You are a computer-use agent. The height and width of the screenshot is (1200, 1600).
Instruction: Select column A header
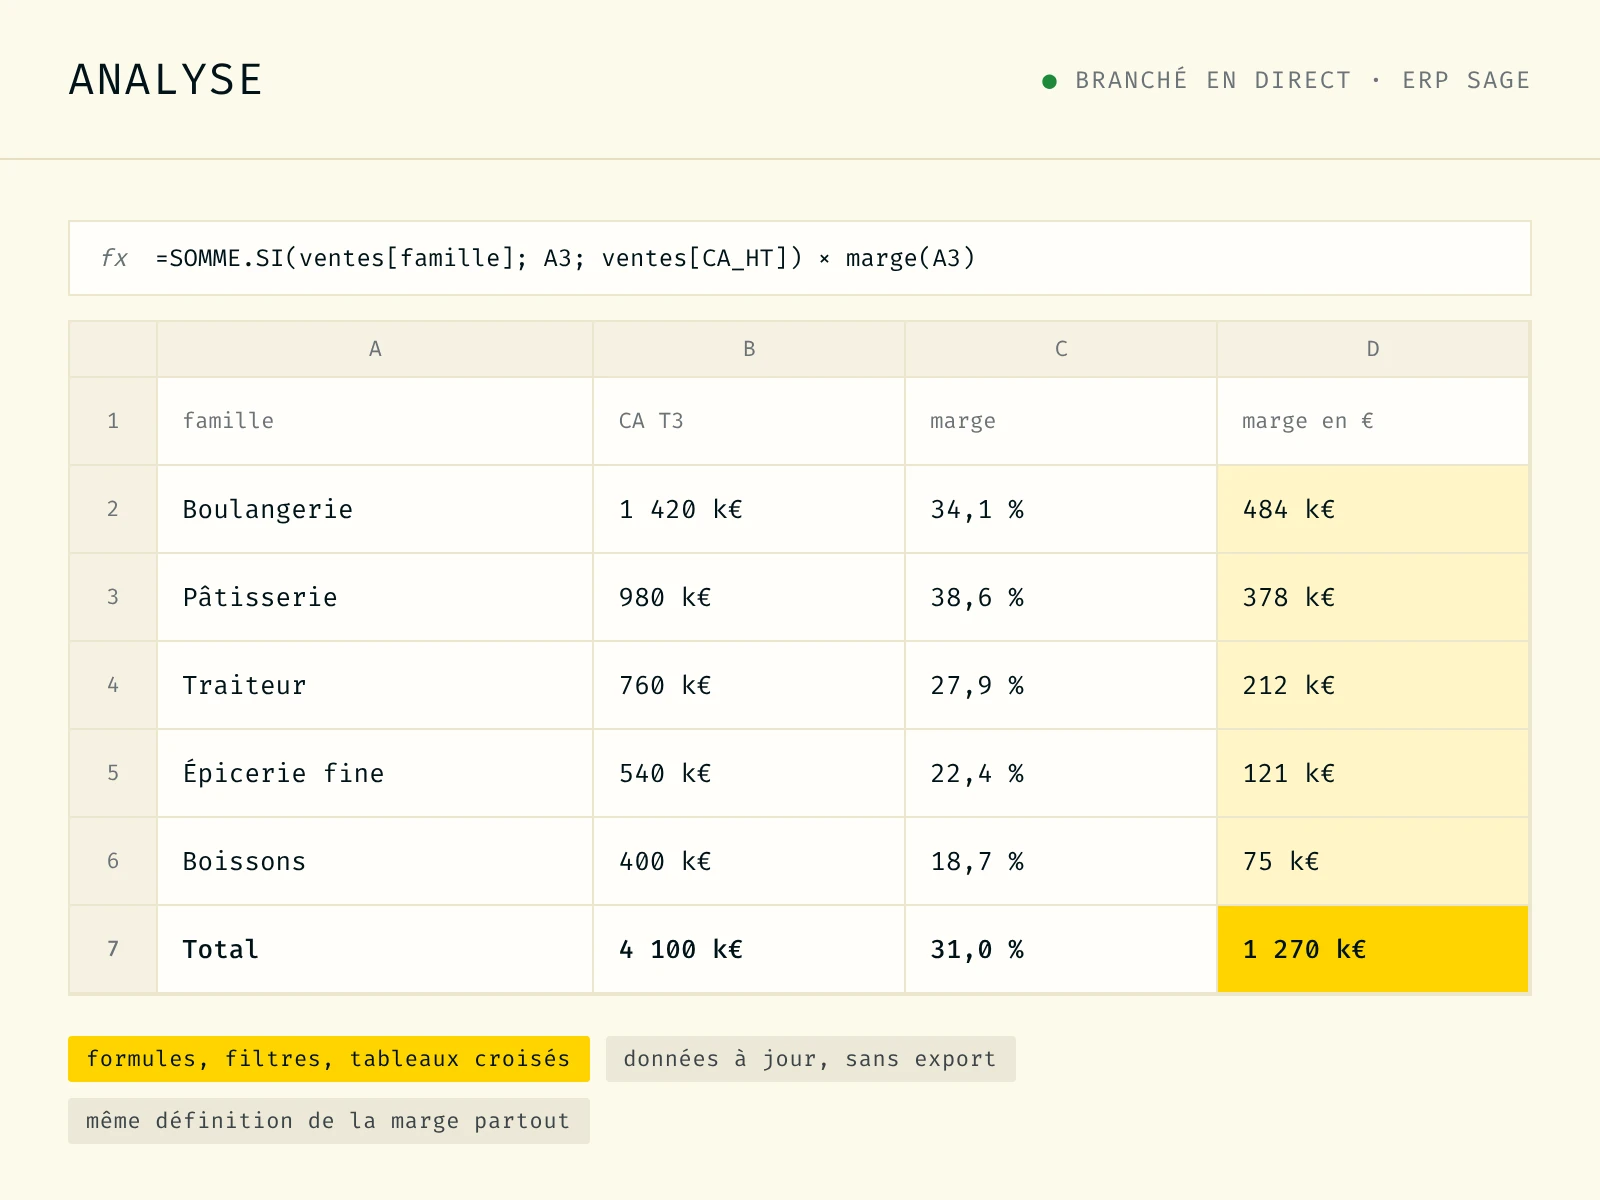[375, 349]
